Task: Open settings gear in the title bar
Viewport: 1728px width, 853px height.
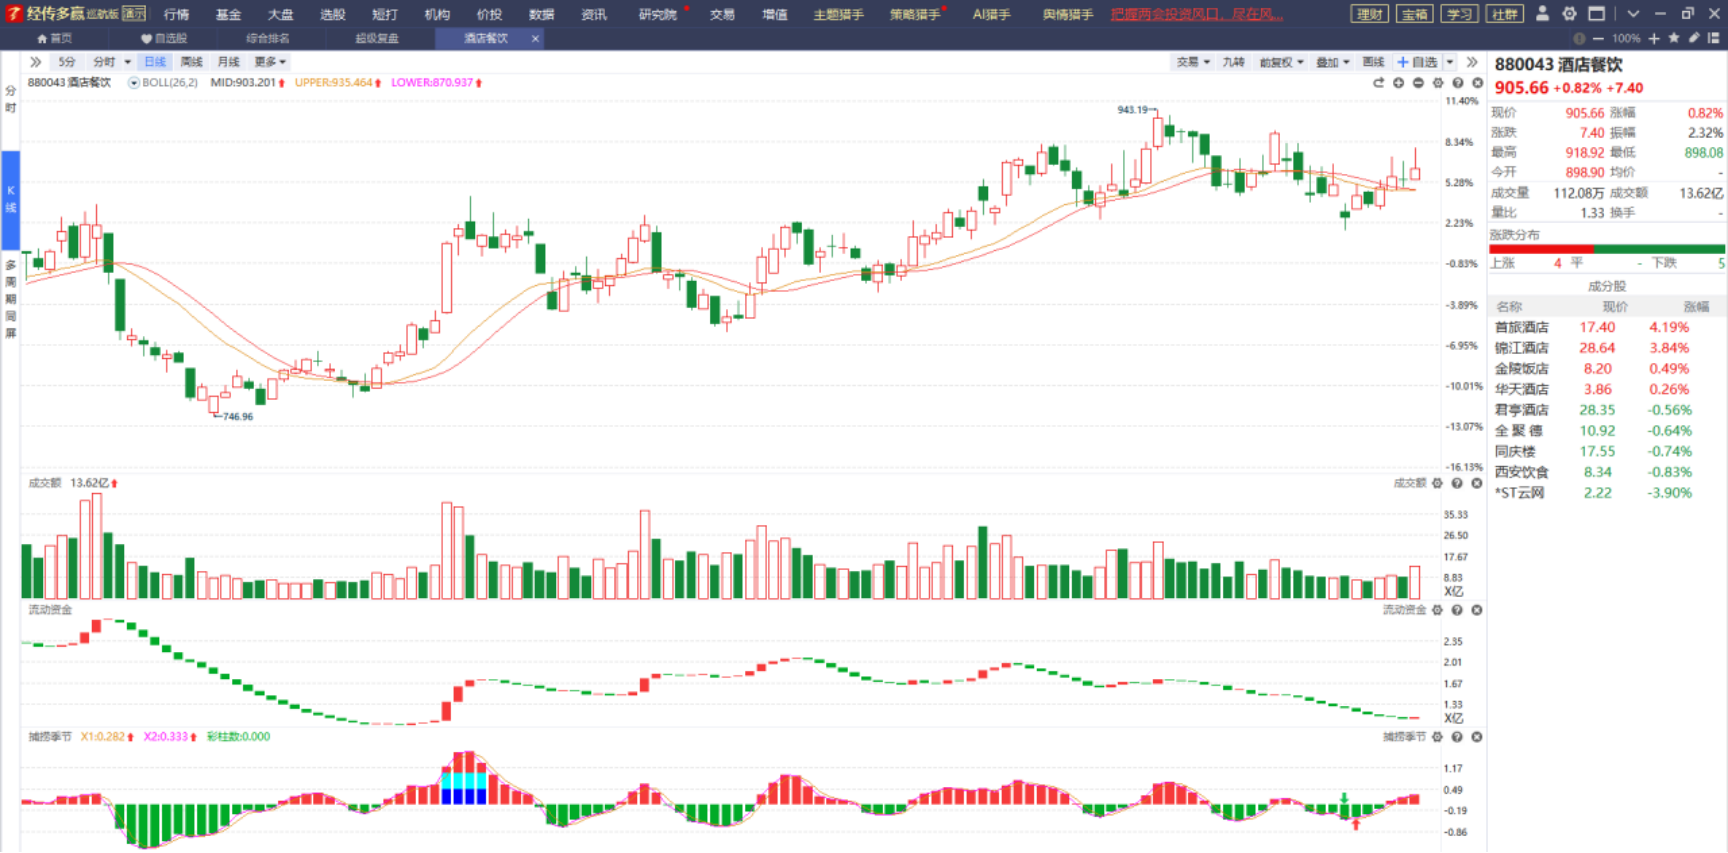Action: coord(1569,14)
